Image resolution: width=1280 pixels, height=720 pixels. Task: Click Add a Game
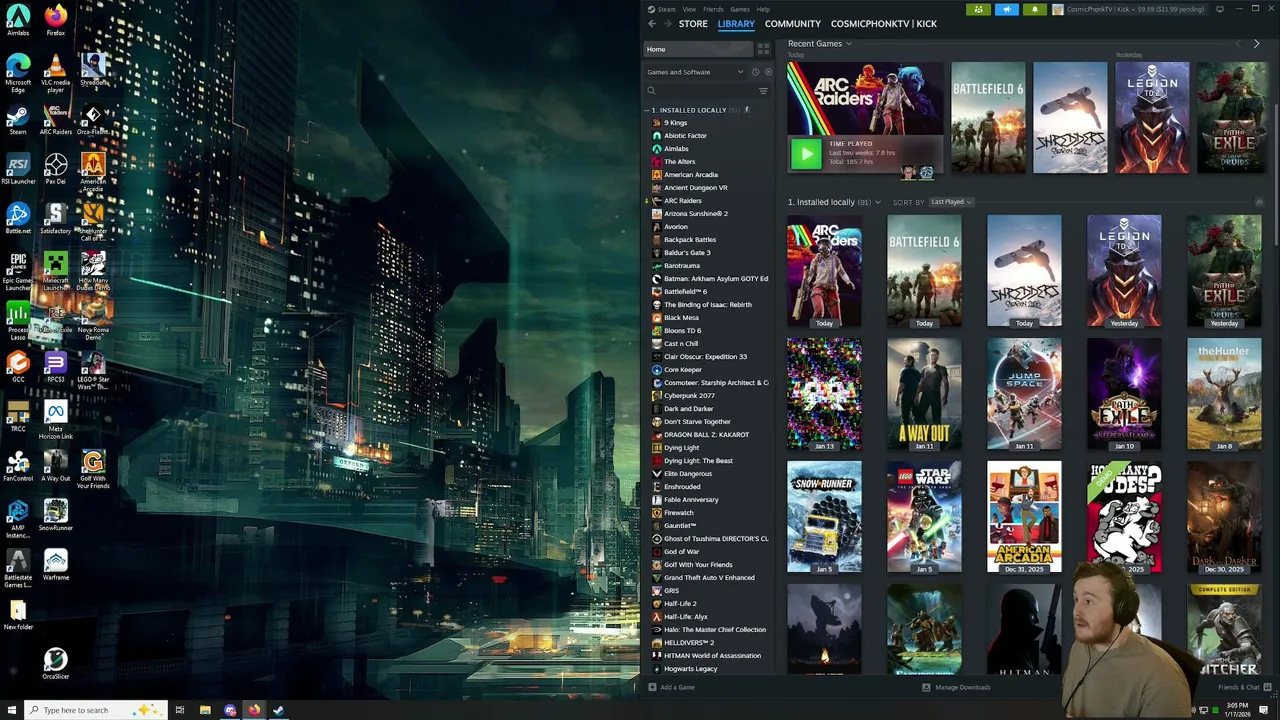click(671, 687)
